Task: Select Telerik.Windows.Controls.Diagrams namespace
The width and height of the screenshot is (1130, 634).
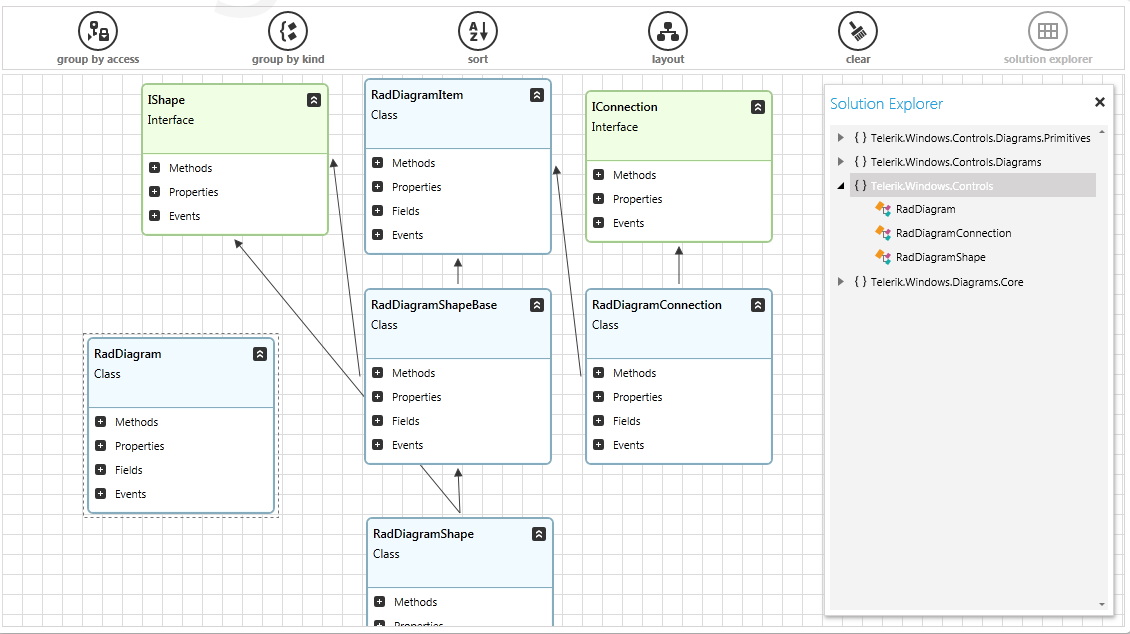Action: 956,162
